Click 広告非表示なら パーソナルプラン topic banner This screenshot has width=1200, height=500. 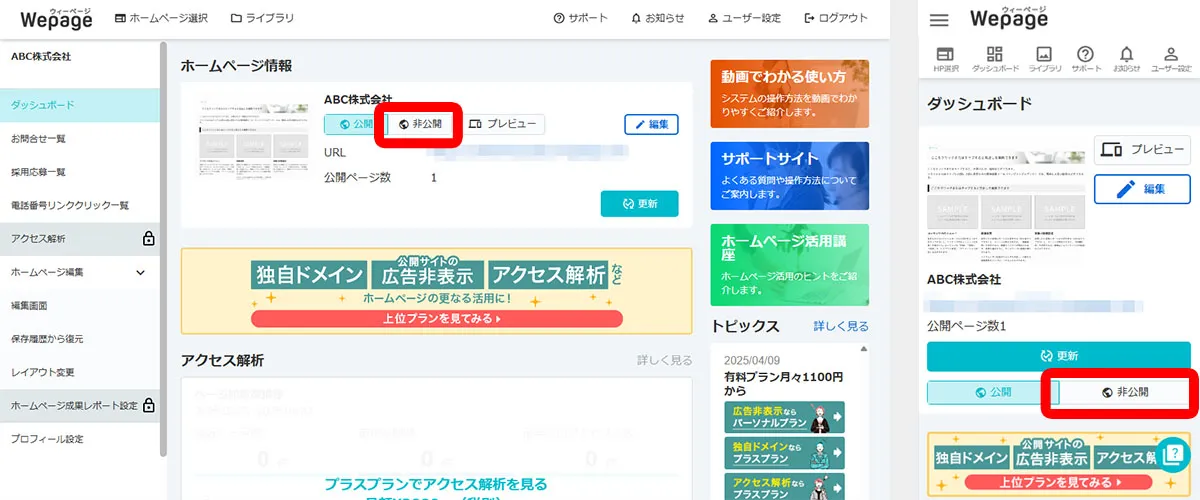coord(783,417)
